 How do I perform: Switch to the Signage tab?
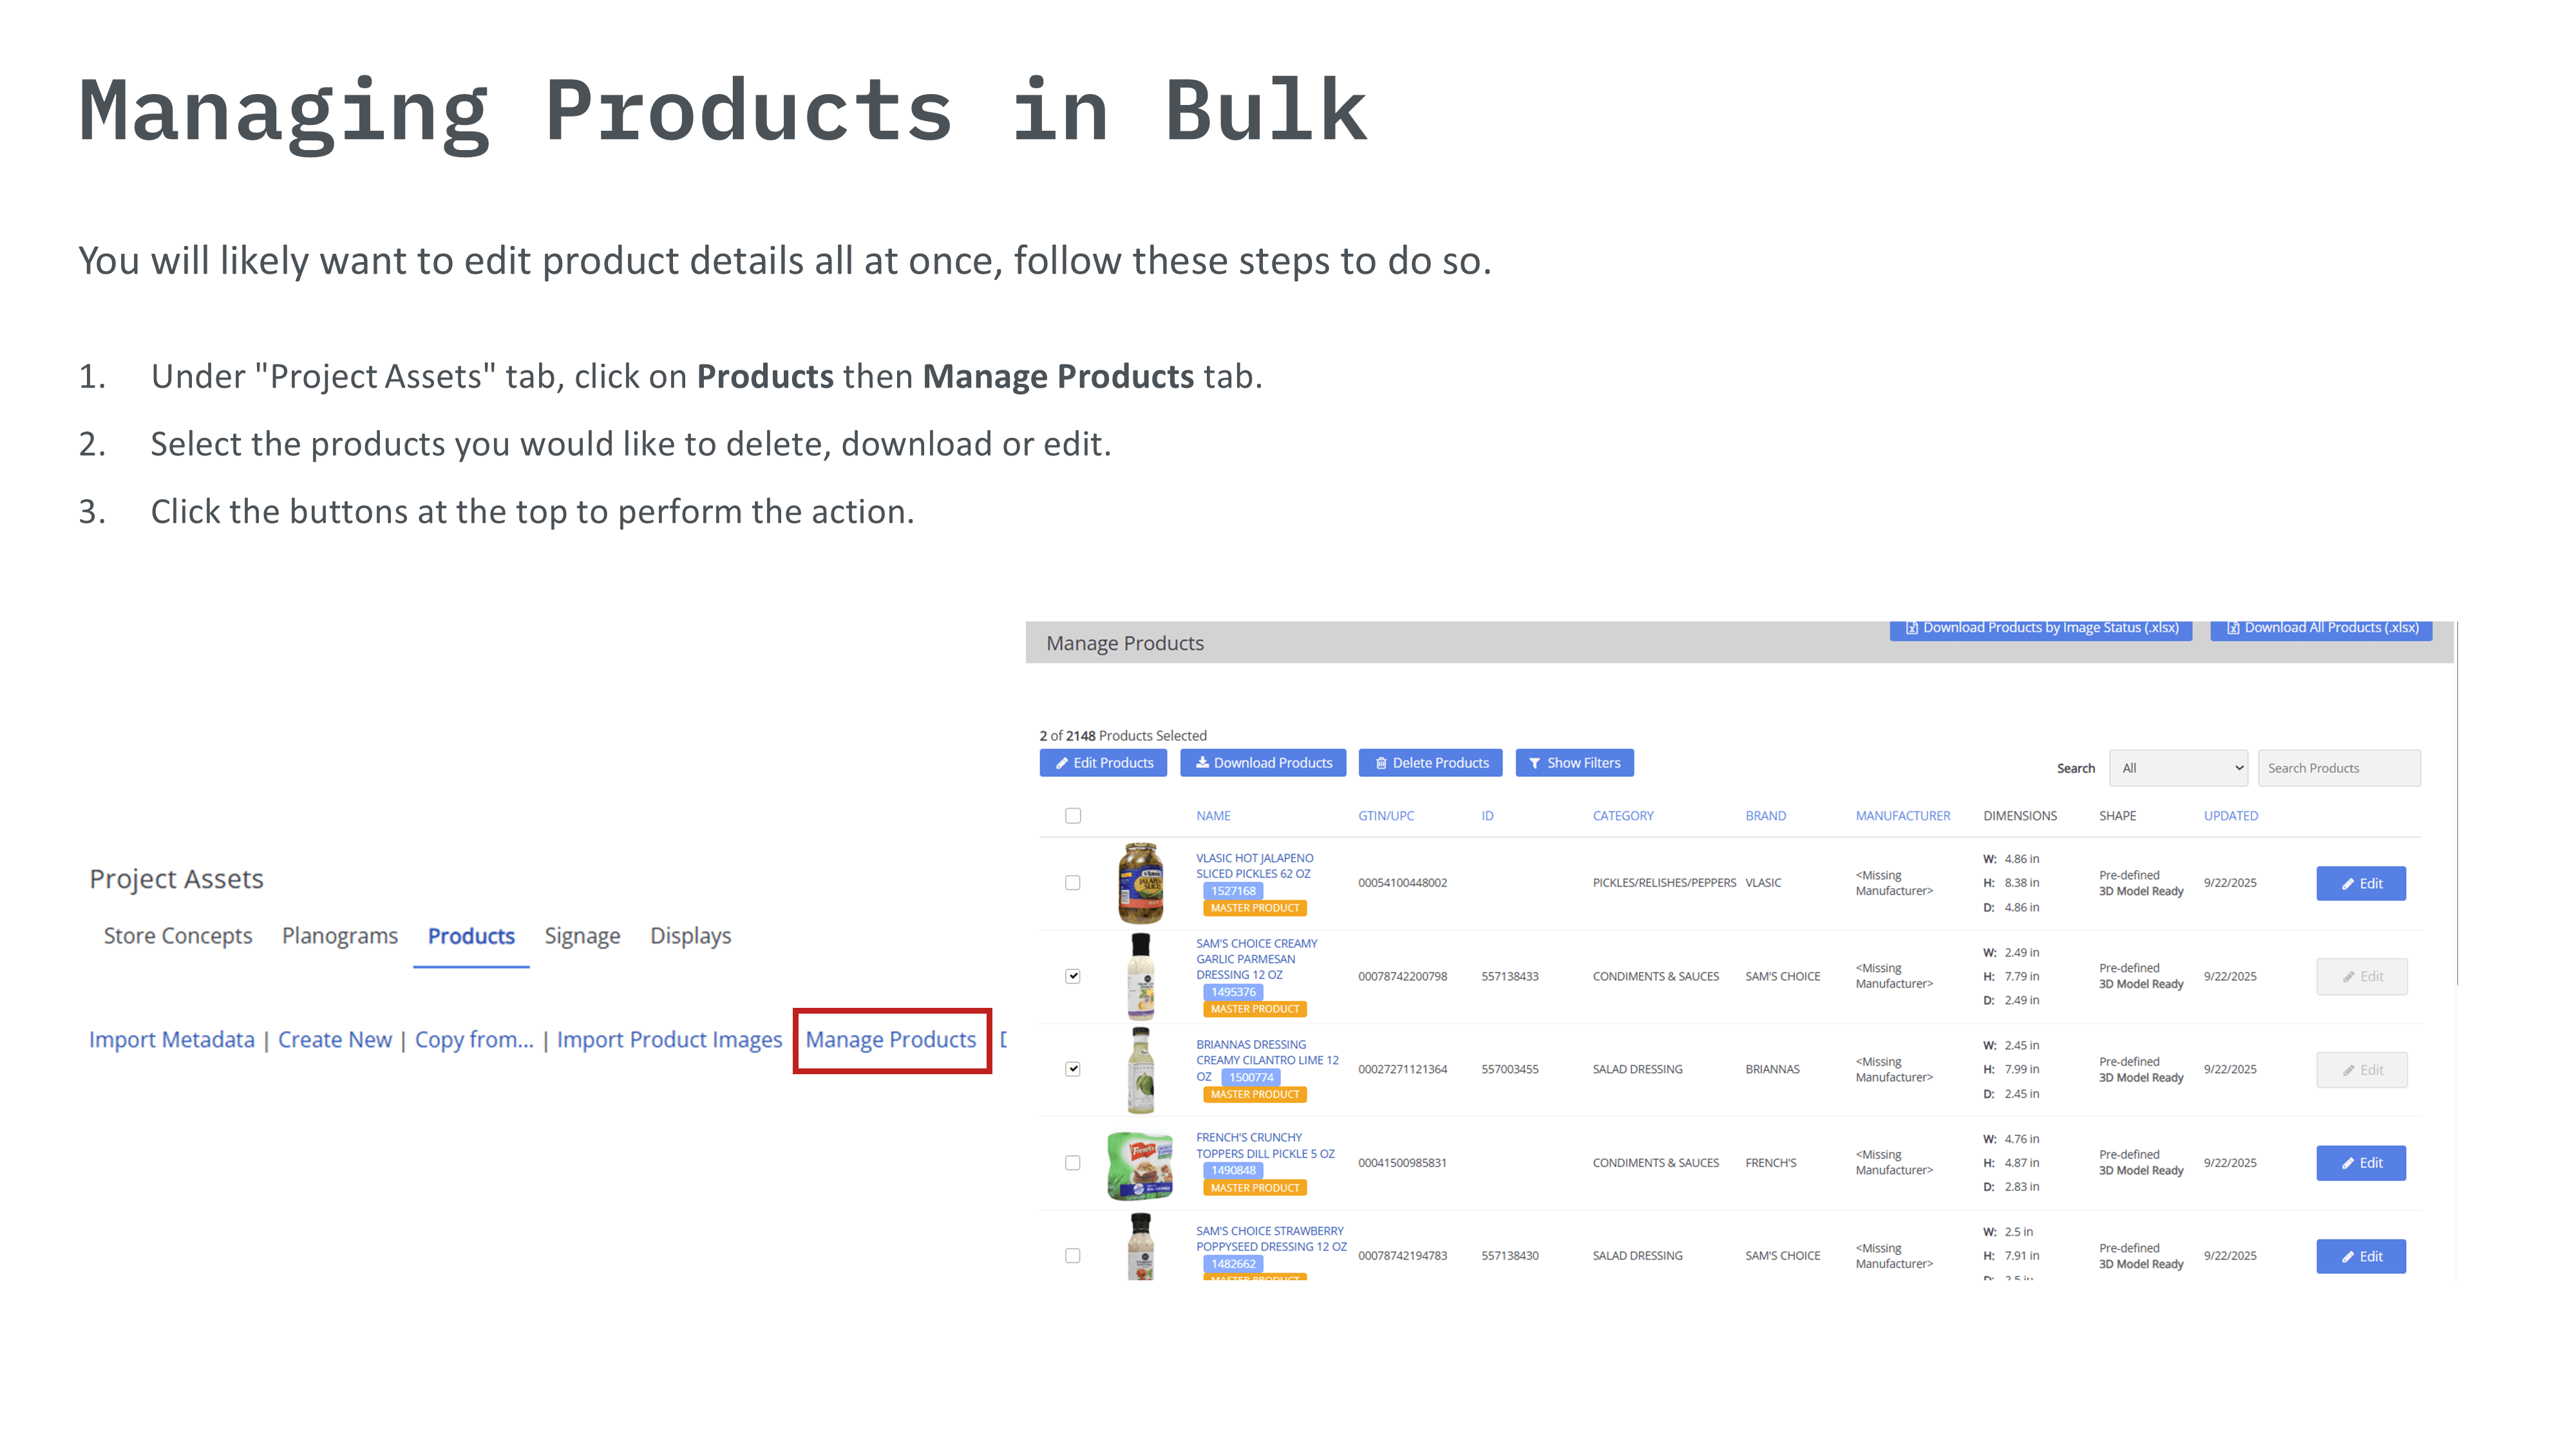[x=582, y=936]
